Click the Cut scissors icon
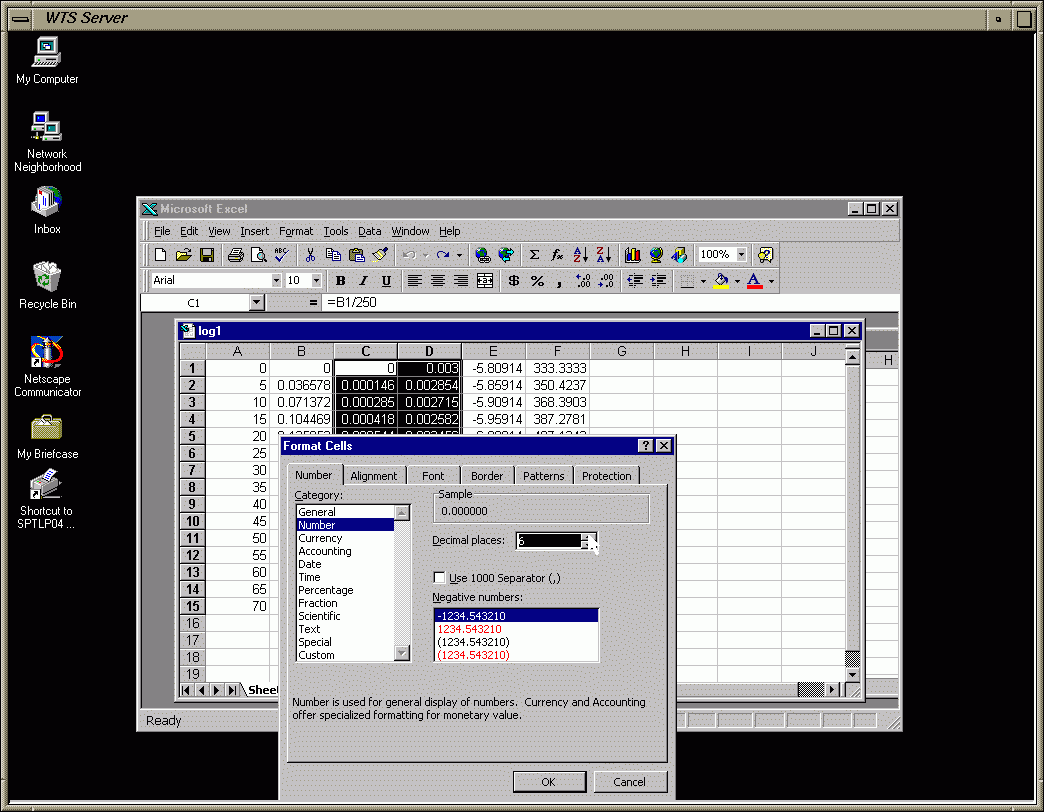Viewport: 1044px width, 812px height. point(311,255)
